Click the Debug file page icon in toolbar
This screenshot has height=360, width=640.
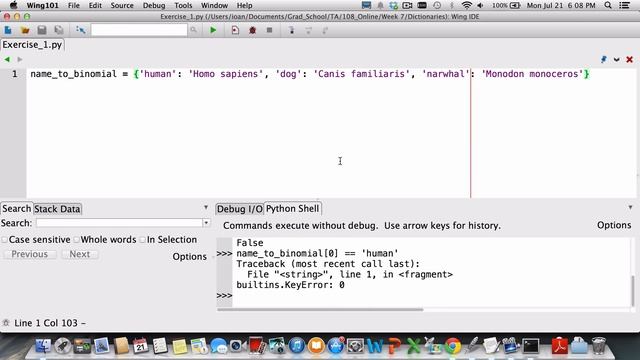(235, 30)
